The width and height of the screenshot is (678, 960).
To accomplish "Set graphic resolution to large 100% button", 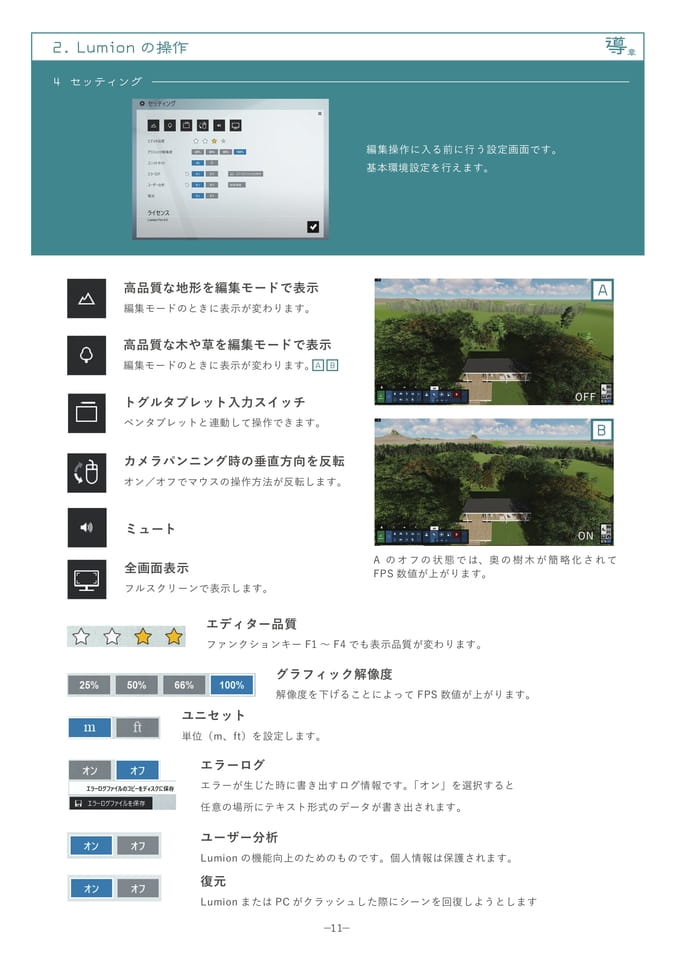I will (232, 685).
